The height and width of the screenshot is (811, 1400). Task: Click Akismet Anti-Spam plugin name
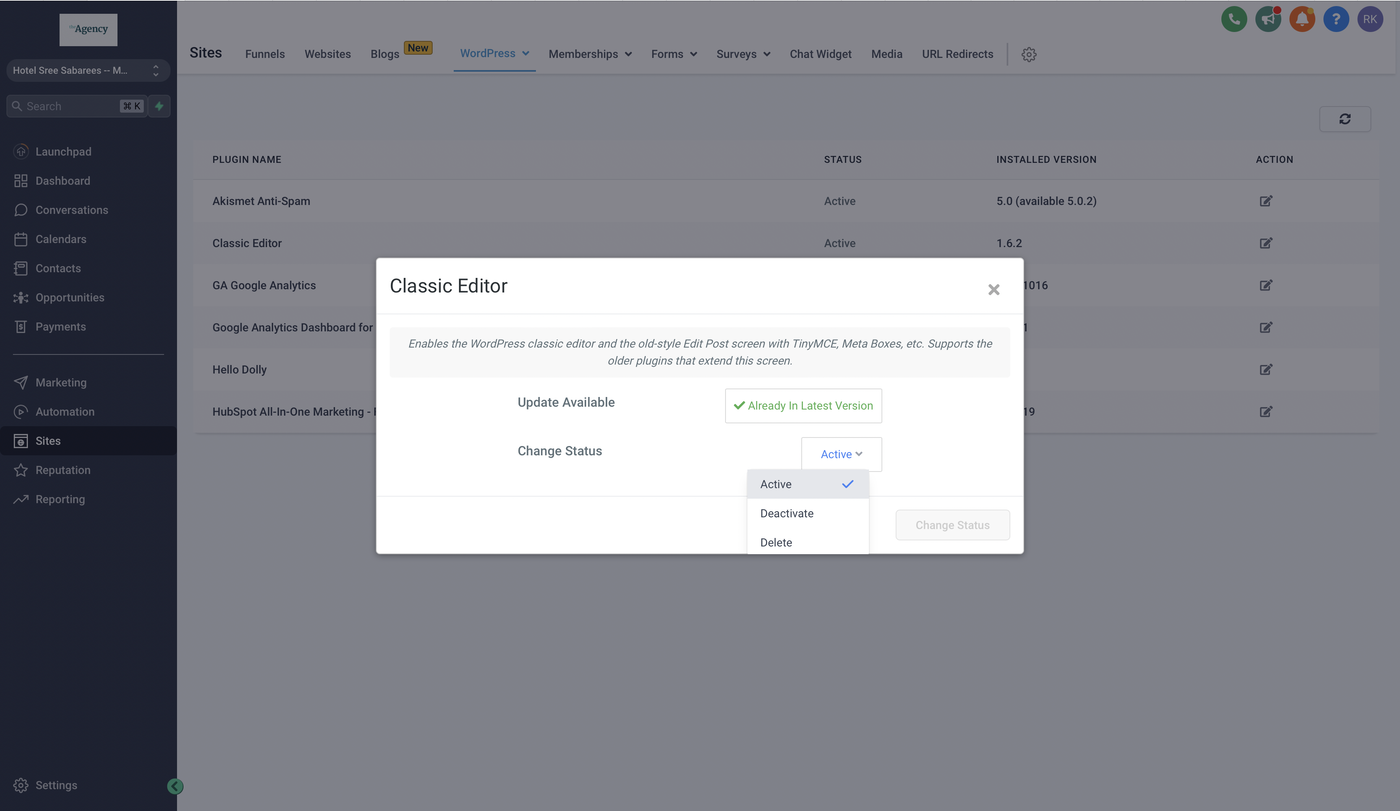click(261, 201)
